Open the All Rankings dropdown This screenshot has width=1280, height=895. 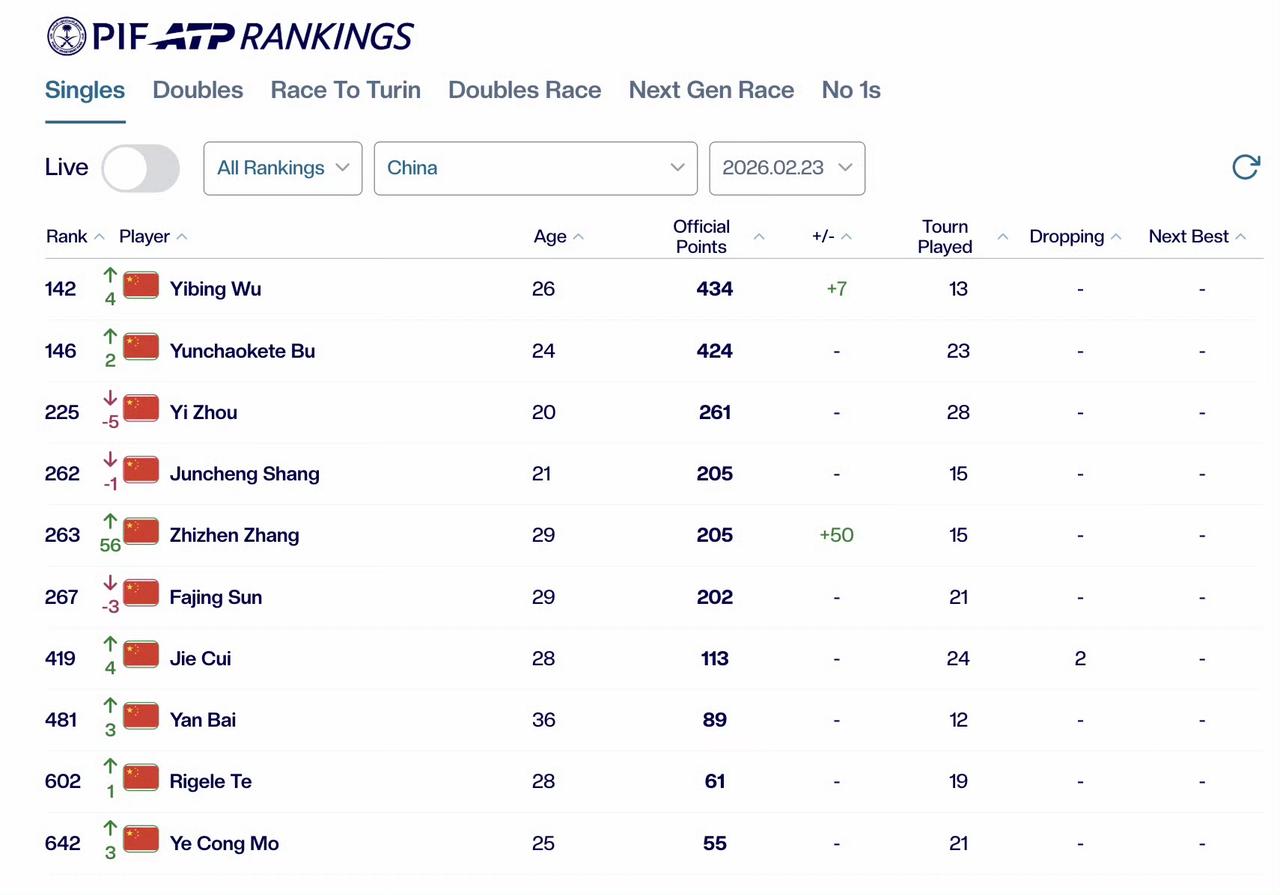(x=283, y=168)
